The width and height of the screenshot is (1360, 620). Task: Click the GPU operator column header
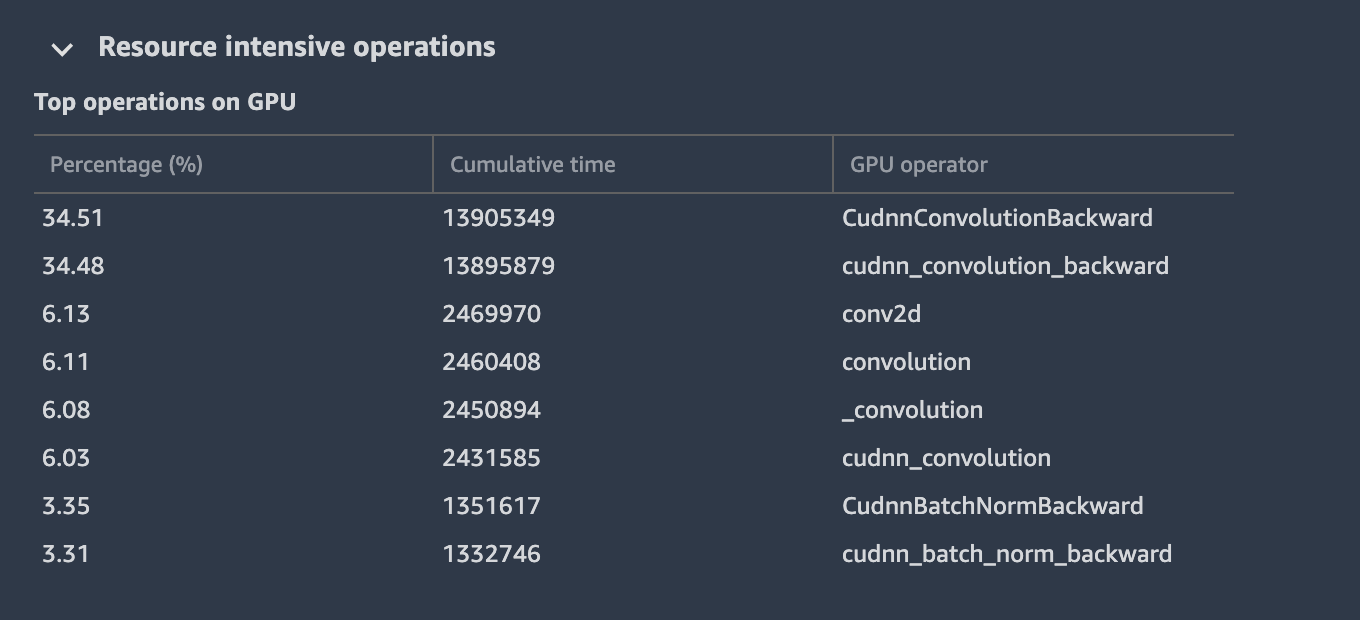pyautogui.click(x=918, y=165)
